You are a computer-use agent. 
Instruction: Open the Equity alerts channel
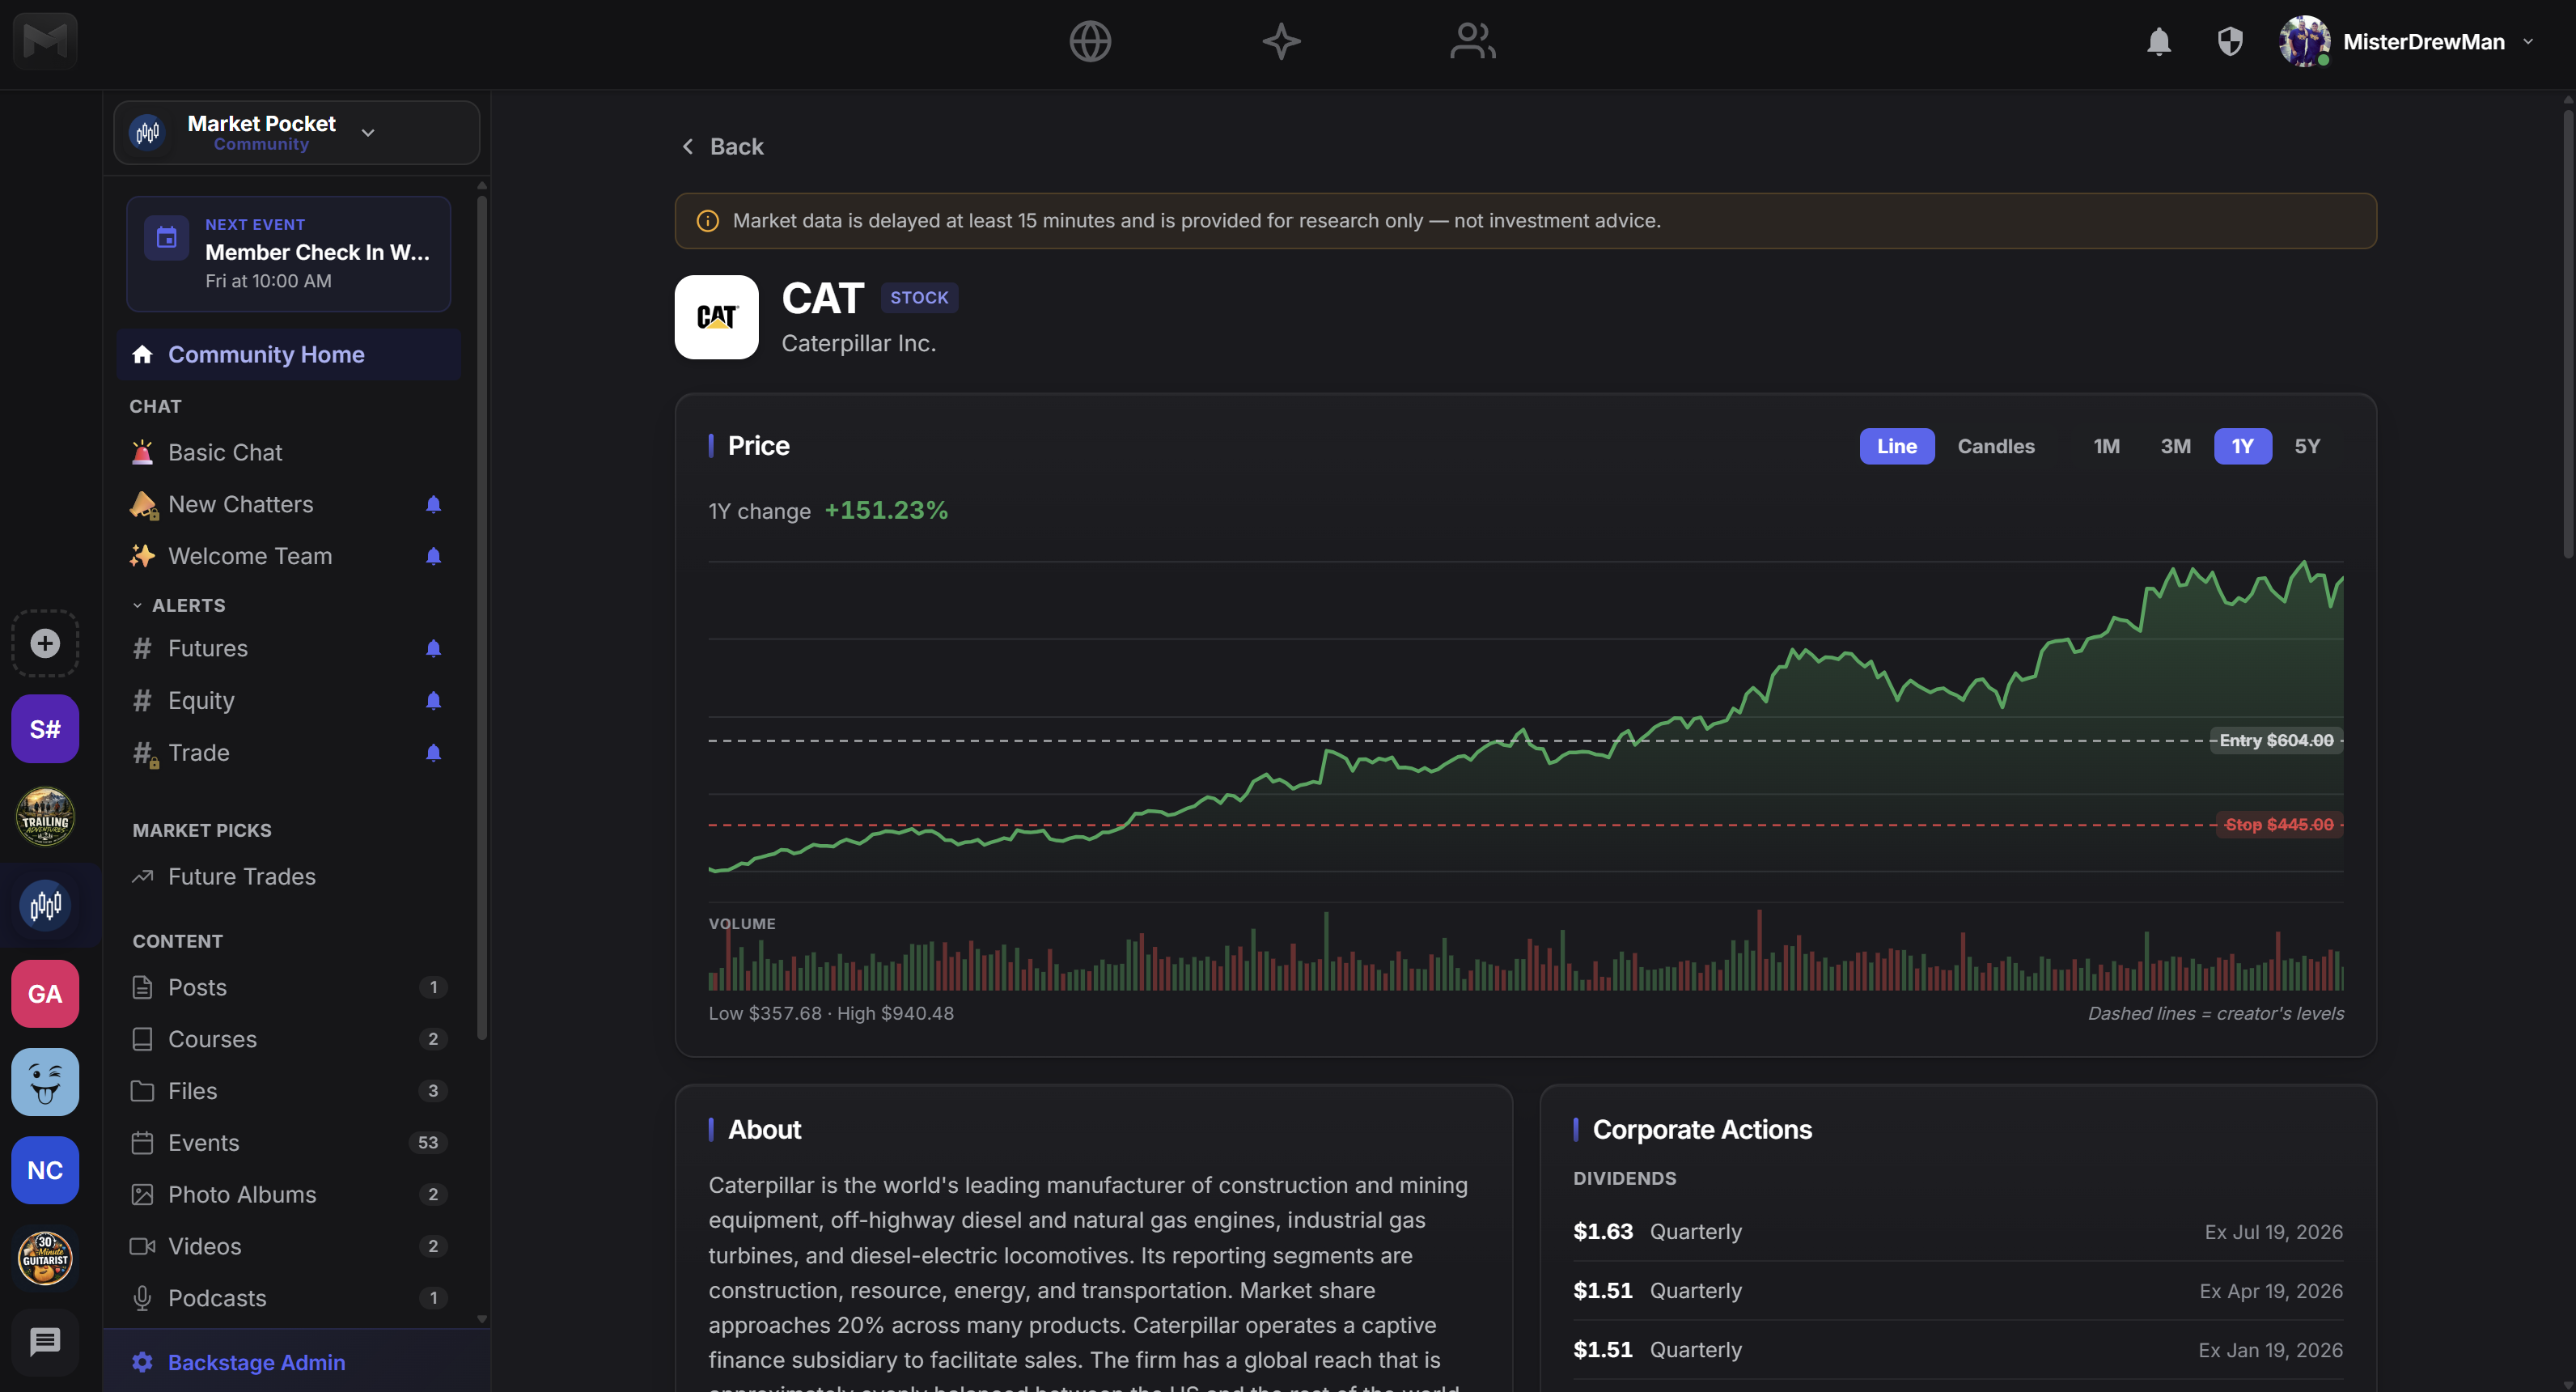pyautogui.click(x=201, y=700)
